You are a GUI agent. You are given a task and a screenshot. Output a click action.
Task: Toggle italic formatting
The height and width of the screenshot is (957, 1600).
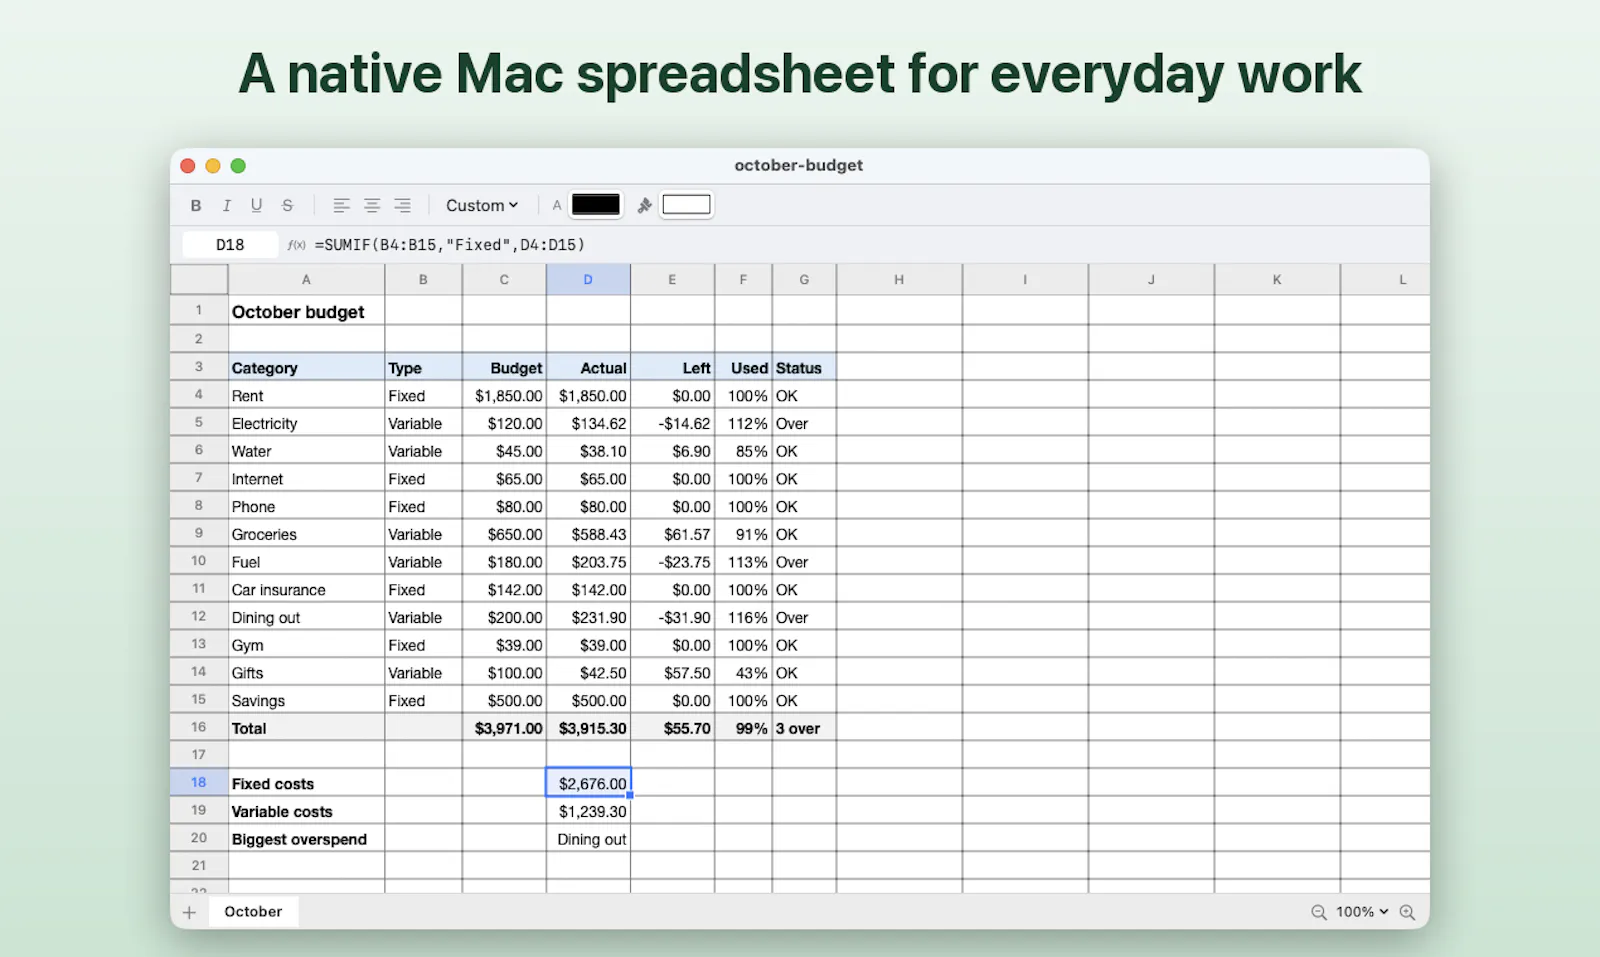[x=226, y=205]
